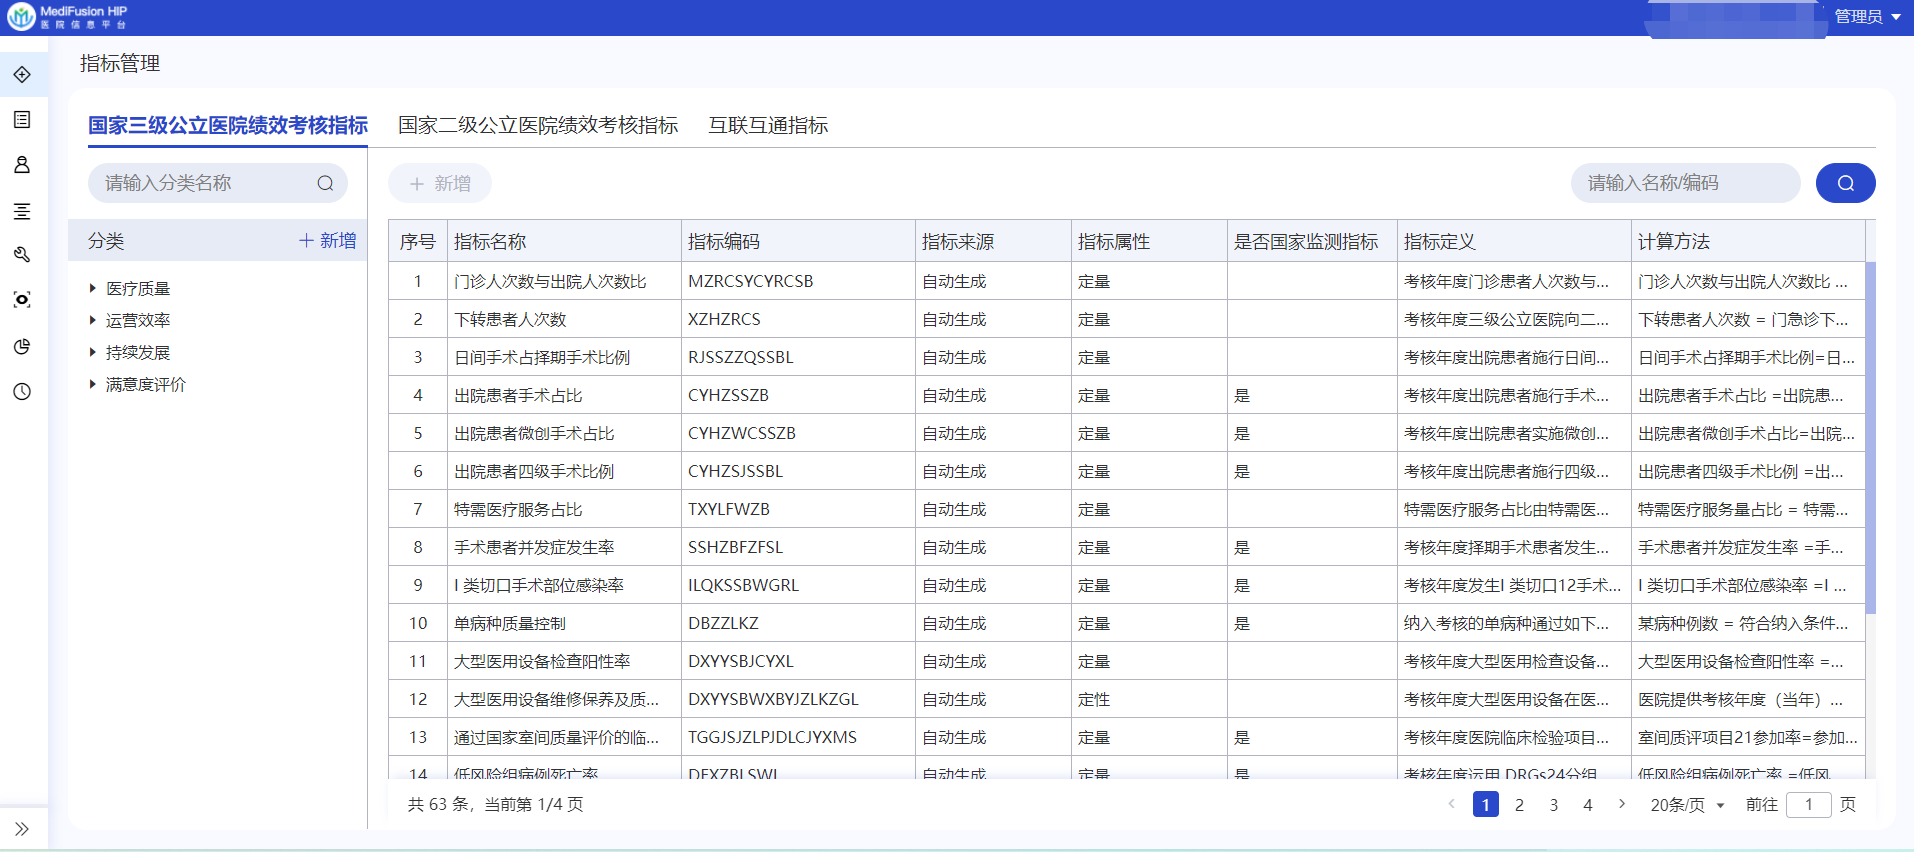Go to page 3
The height and width of the screenshot is (852, 1914).
point(1553,805)
